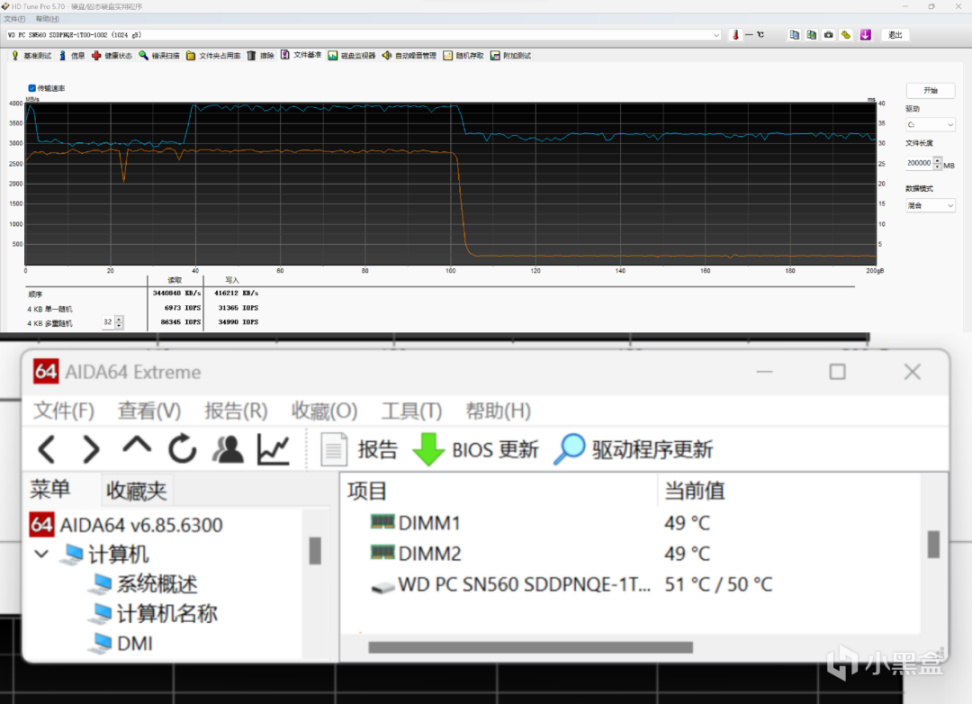The image size is (972, 704).
Task: Decrease file length with the down stepper
Action: 938,167
